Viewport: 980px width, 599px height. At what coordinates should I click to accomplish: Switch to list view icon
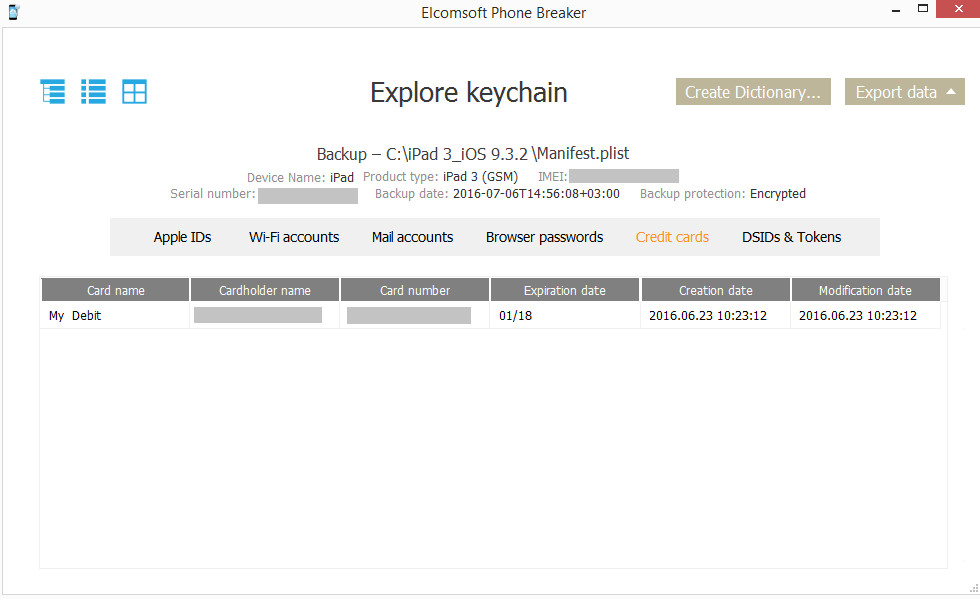point(93,92)
